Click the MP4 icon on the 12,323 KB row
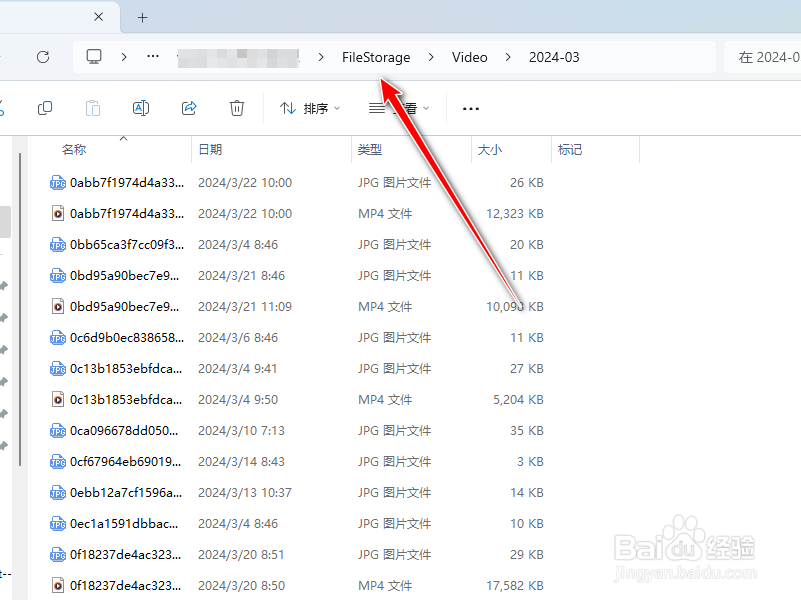 tap(58, 213)
